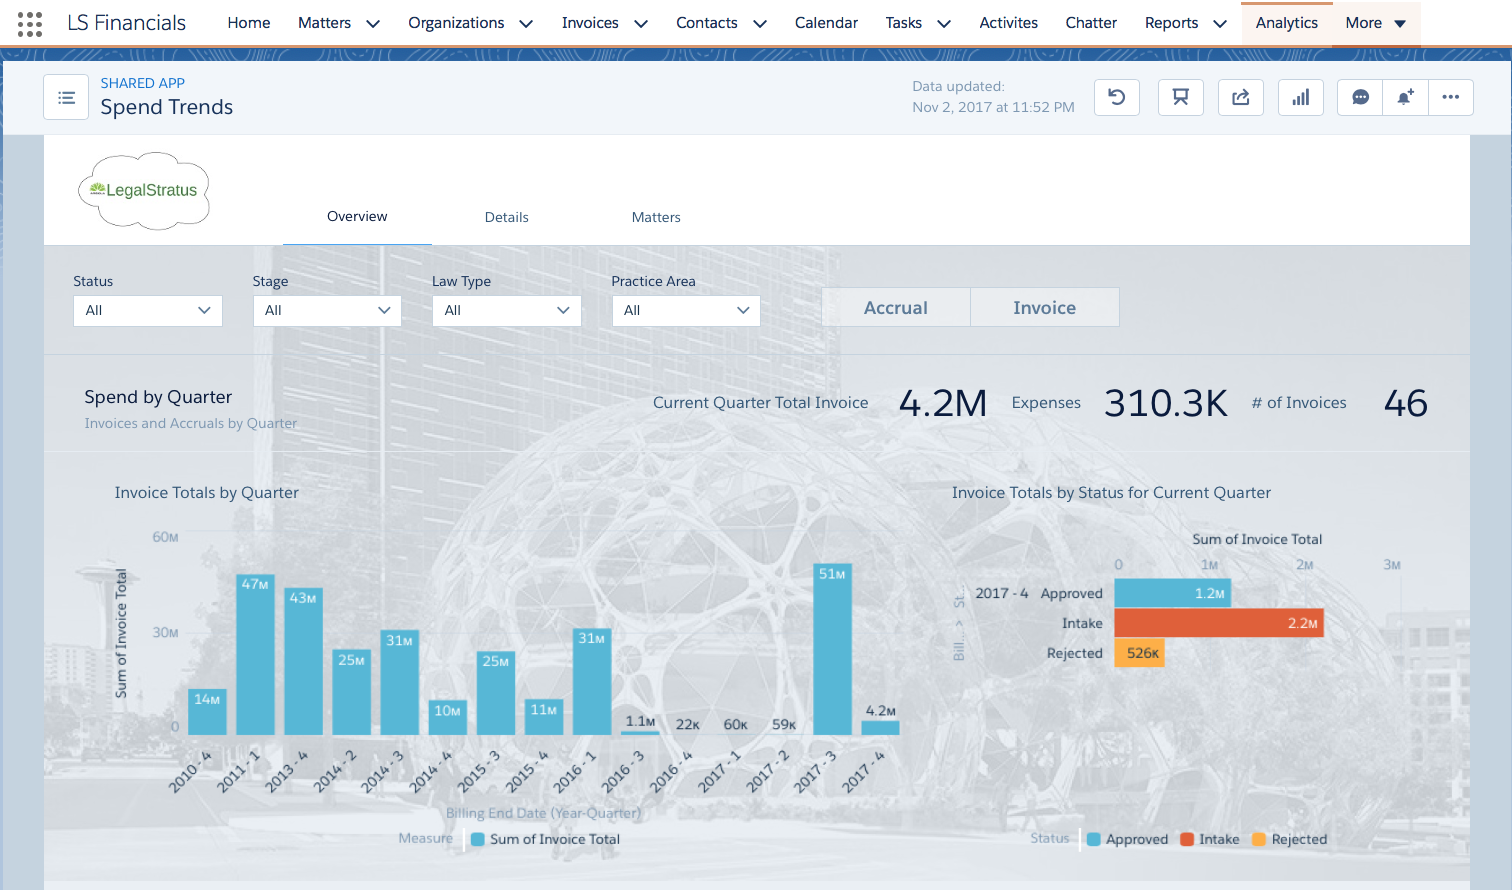The width and height of the screenshot is (1512, 890).
Task: Click the 47M bar for 2011-1
Action: click(255, 655)
